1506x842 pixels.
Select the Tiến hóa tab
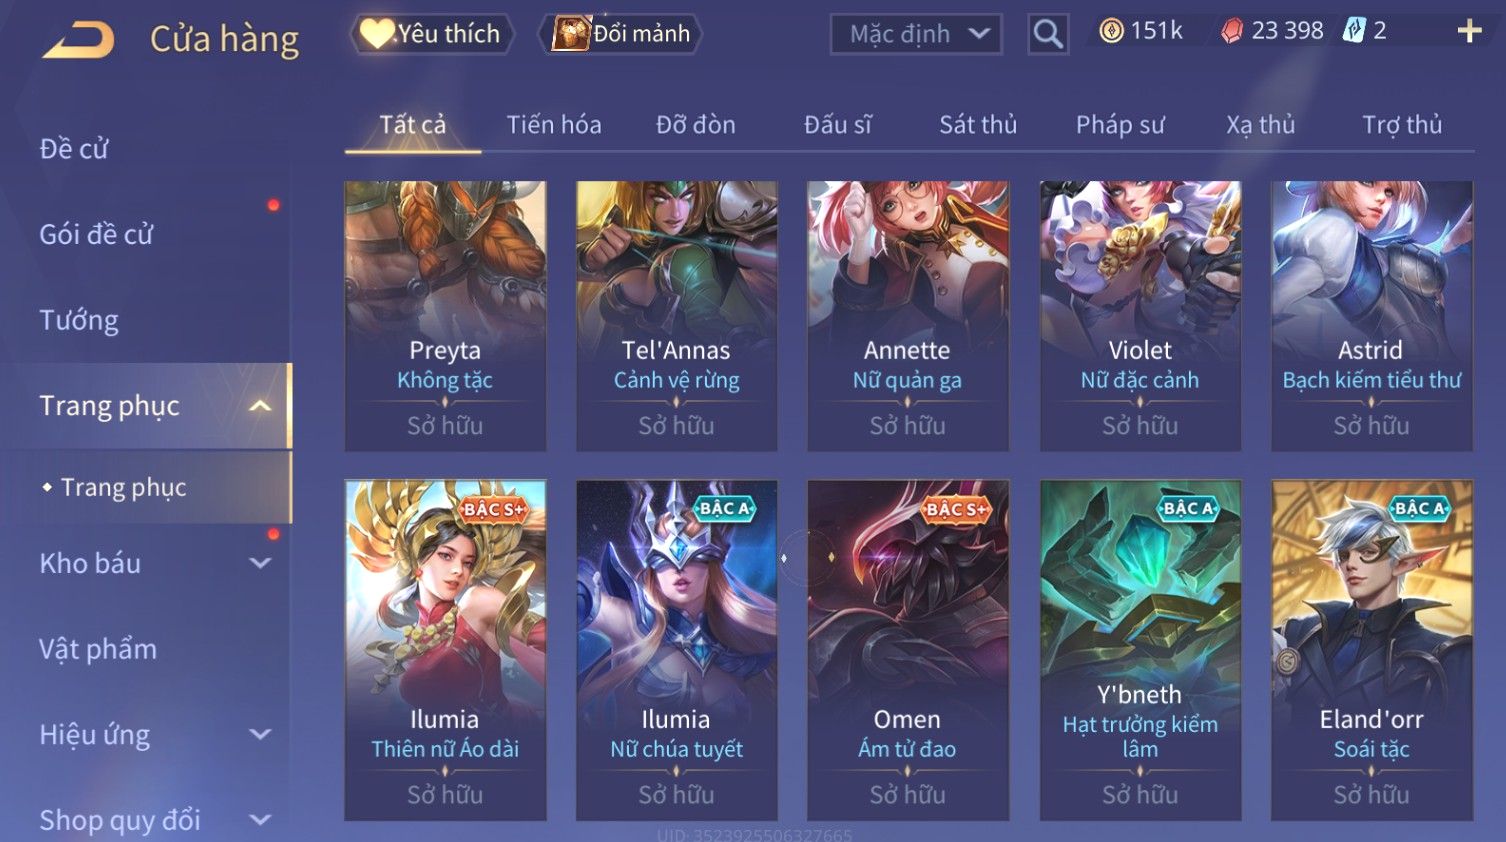pos(554,125)
